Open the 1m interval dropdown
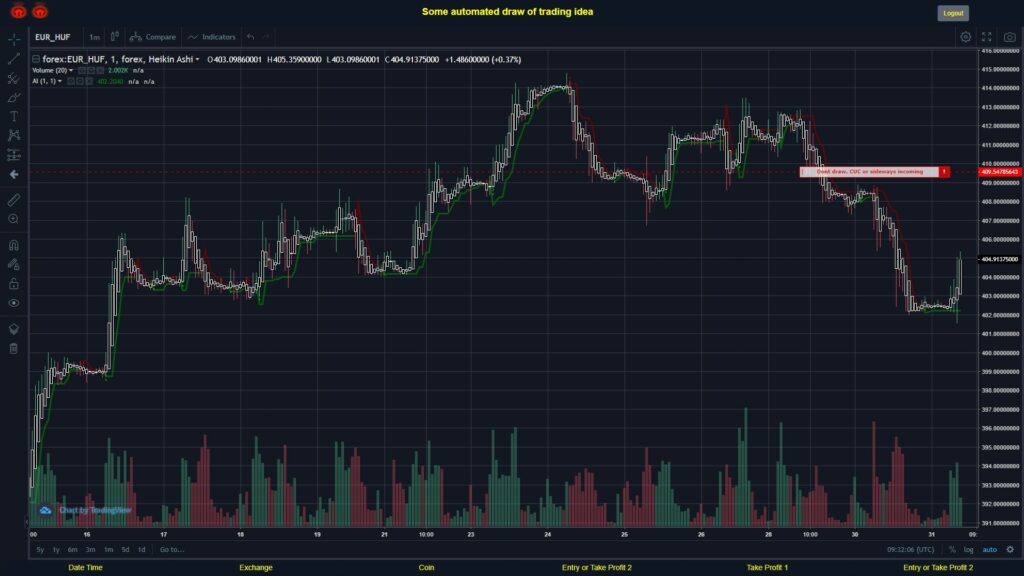Screen dimensions: 1024x576 coord(95,37)
